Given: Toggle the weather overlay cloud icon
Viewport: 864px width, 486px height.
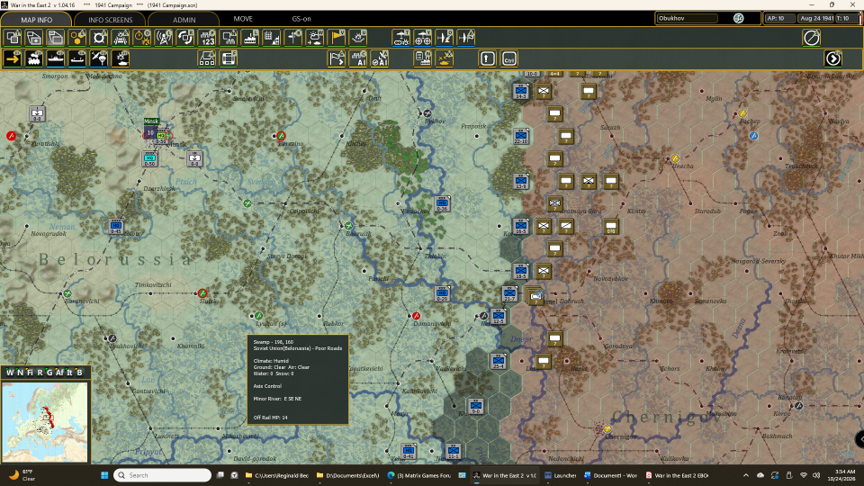Looking at the screenshot, I should click(315, 37).
